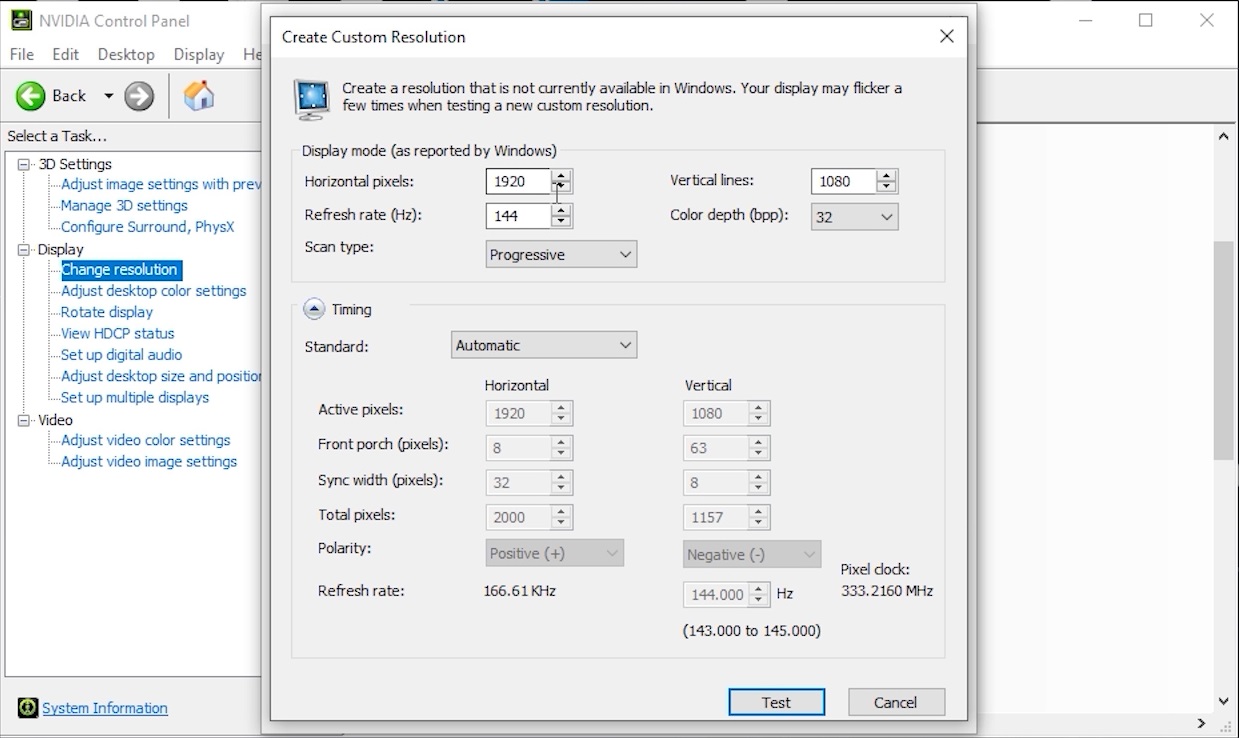The height and width of the screenshot is (738, 1239).
Task: Open the Back history dropdown arrow
Action: pyautogui.click(x=108, y=96)
